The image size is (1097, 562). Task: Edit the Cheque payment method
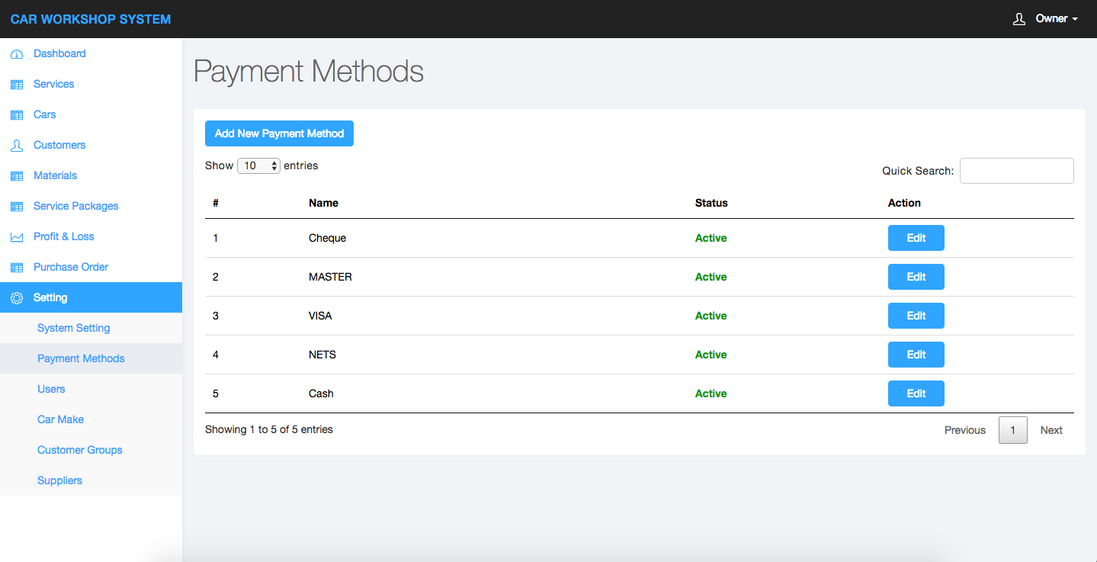(x=916, y=238)
